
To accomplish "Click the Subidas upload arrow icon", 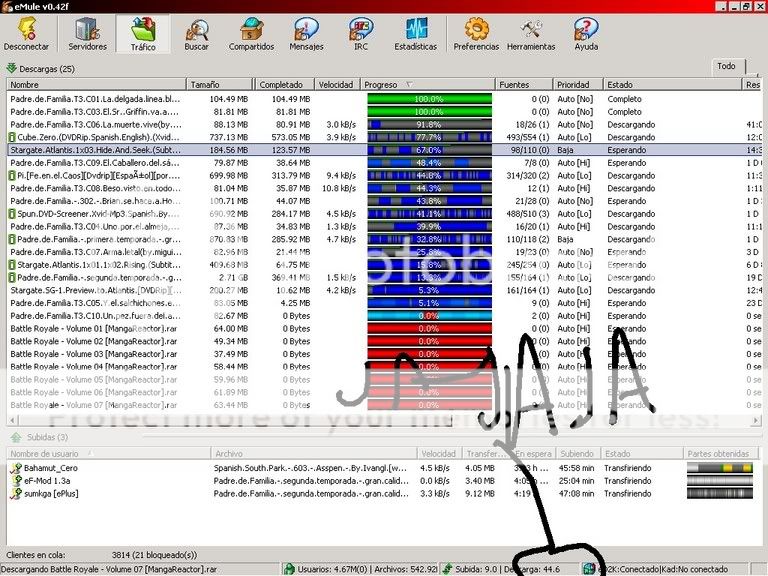I will [16, 437].
